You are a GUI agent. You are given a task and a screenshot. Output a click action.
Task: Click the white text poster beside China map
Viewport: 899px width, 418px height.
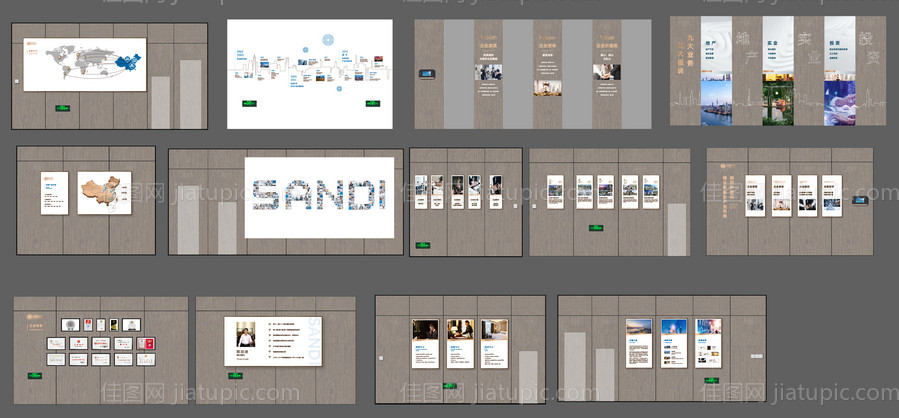pos(54,192)
